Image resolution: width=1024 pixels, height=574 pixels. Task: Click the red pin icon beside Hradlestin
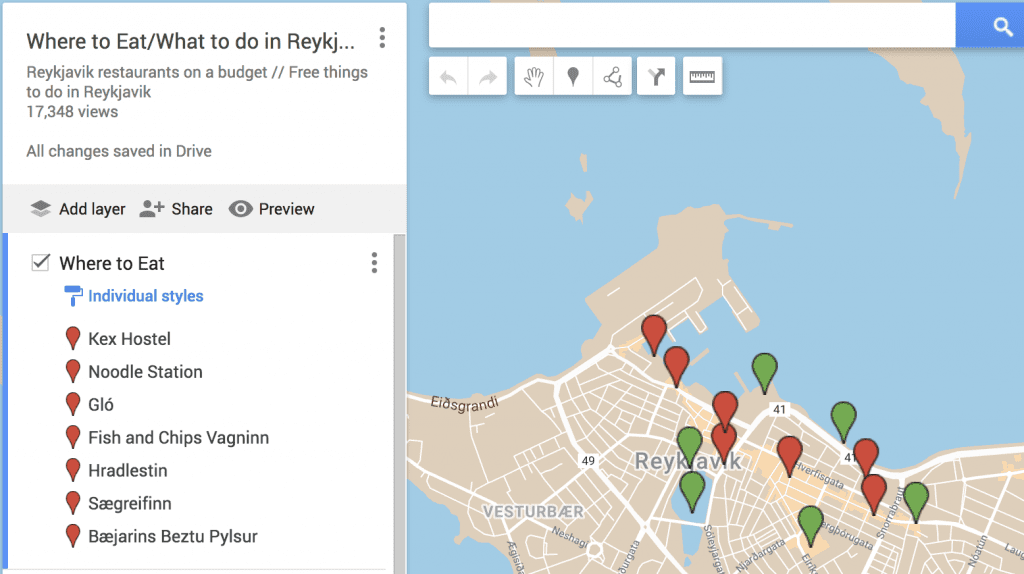click(73, 469)
